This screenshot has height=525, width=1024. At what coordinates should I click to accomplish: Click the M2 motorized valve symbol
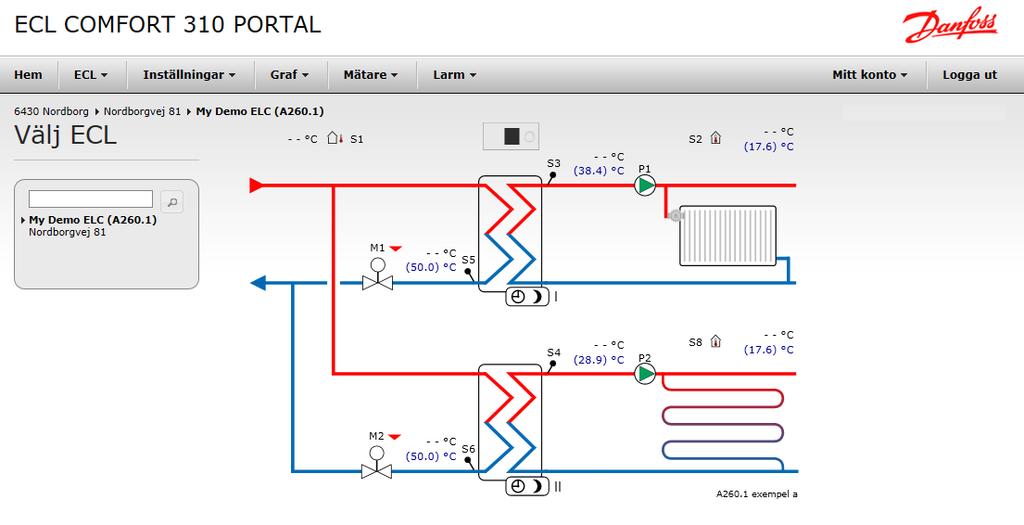[x=377, y=462]
